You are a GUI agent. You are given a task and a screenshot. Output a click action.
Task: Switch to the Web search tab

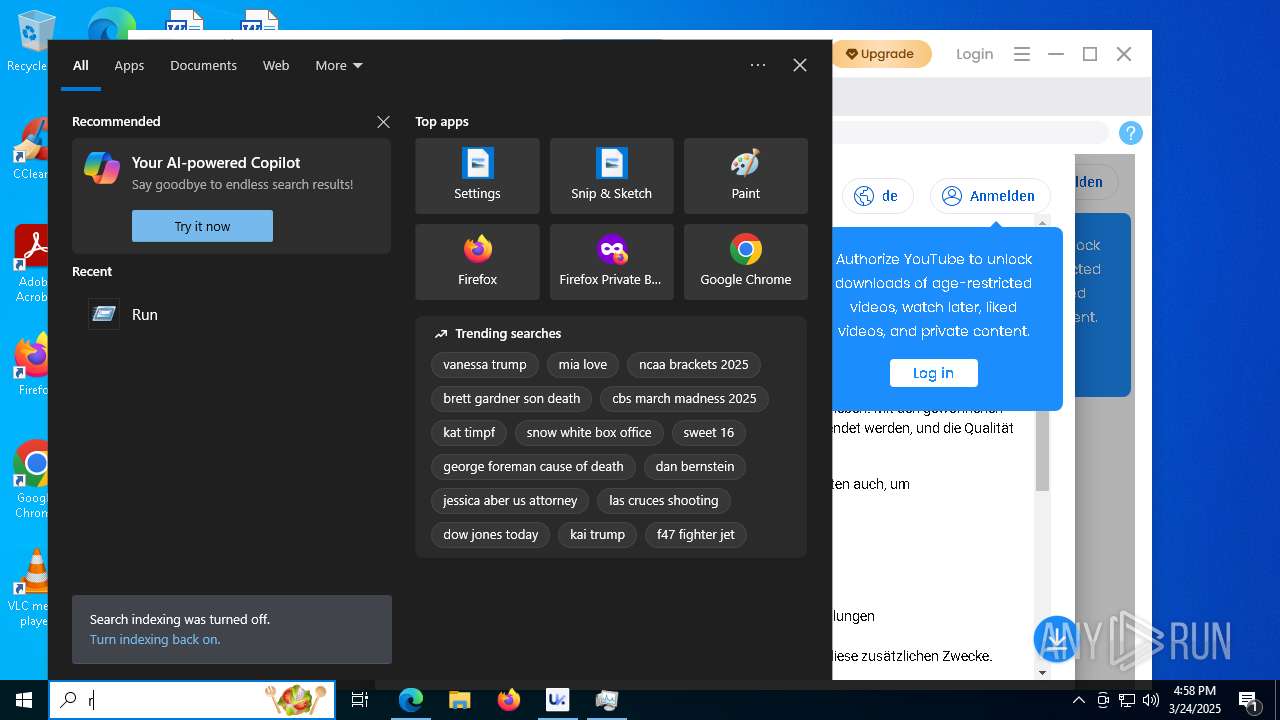click(x=276, y=65)
